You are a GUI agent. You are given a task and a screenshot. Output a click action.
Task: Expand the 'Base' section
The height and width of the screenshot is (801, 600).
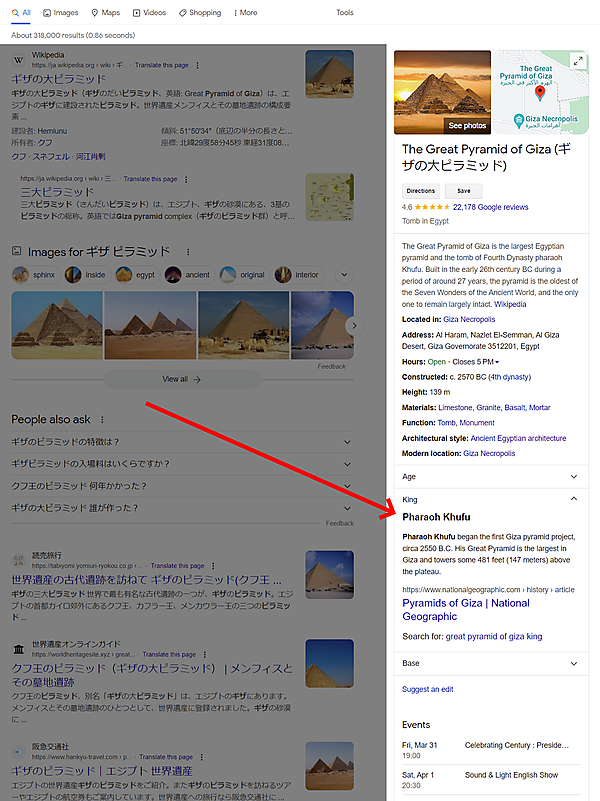pos(573,663)
